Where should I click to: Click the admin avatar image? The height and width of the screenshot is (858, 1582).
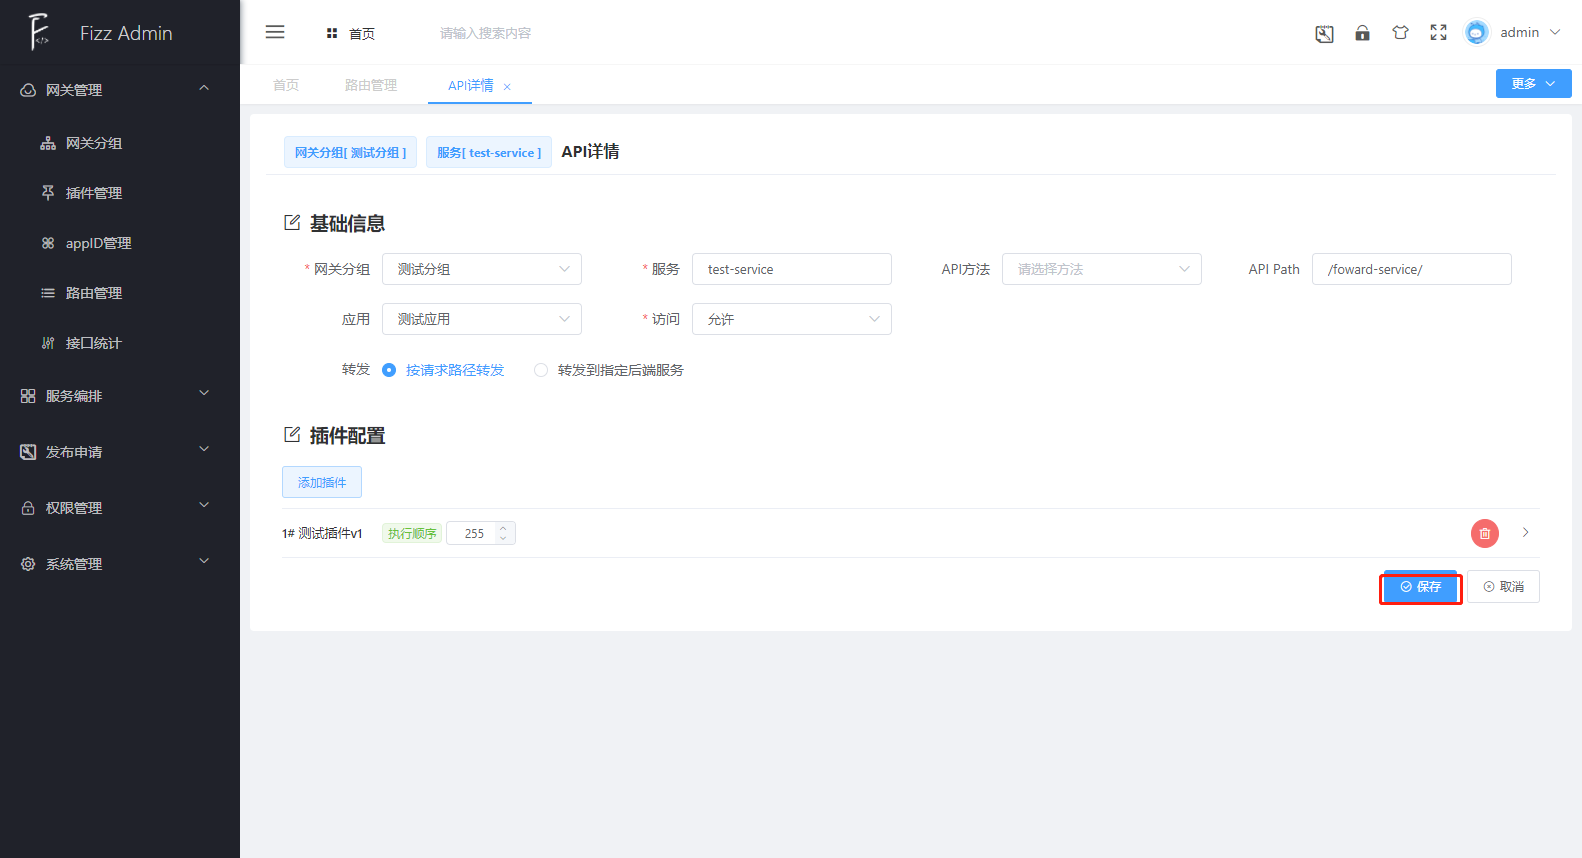1476,33
